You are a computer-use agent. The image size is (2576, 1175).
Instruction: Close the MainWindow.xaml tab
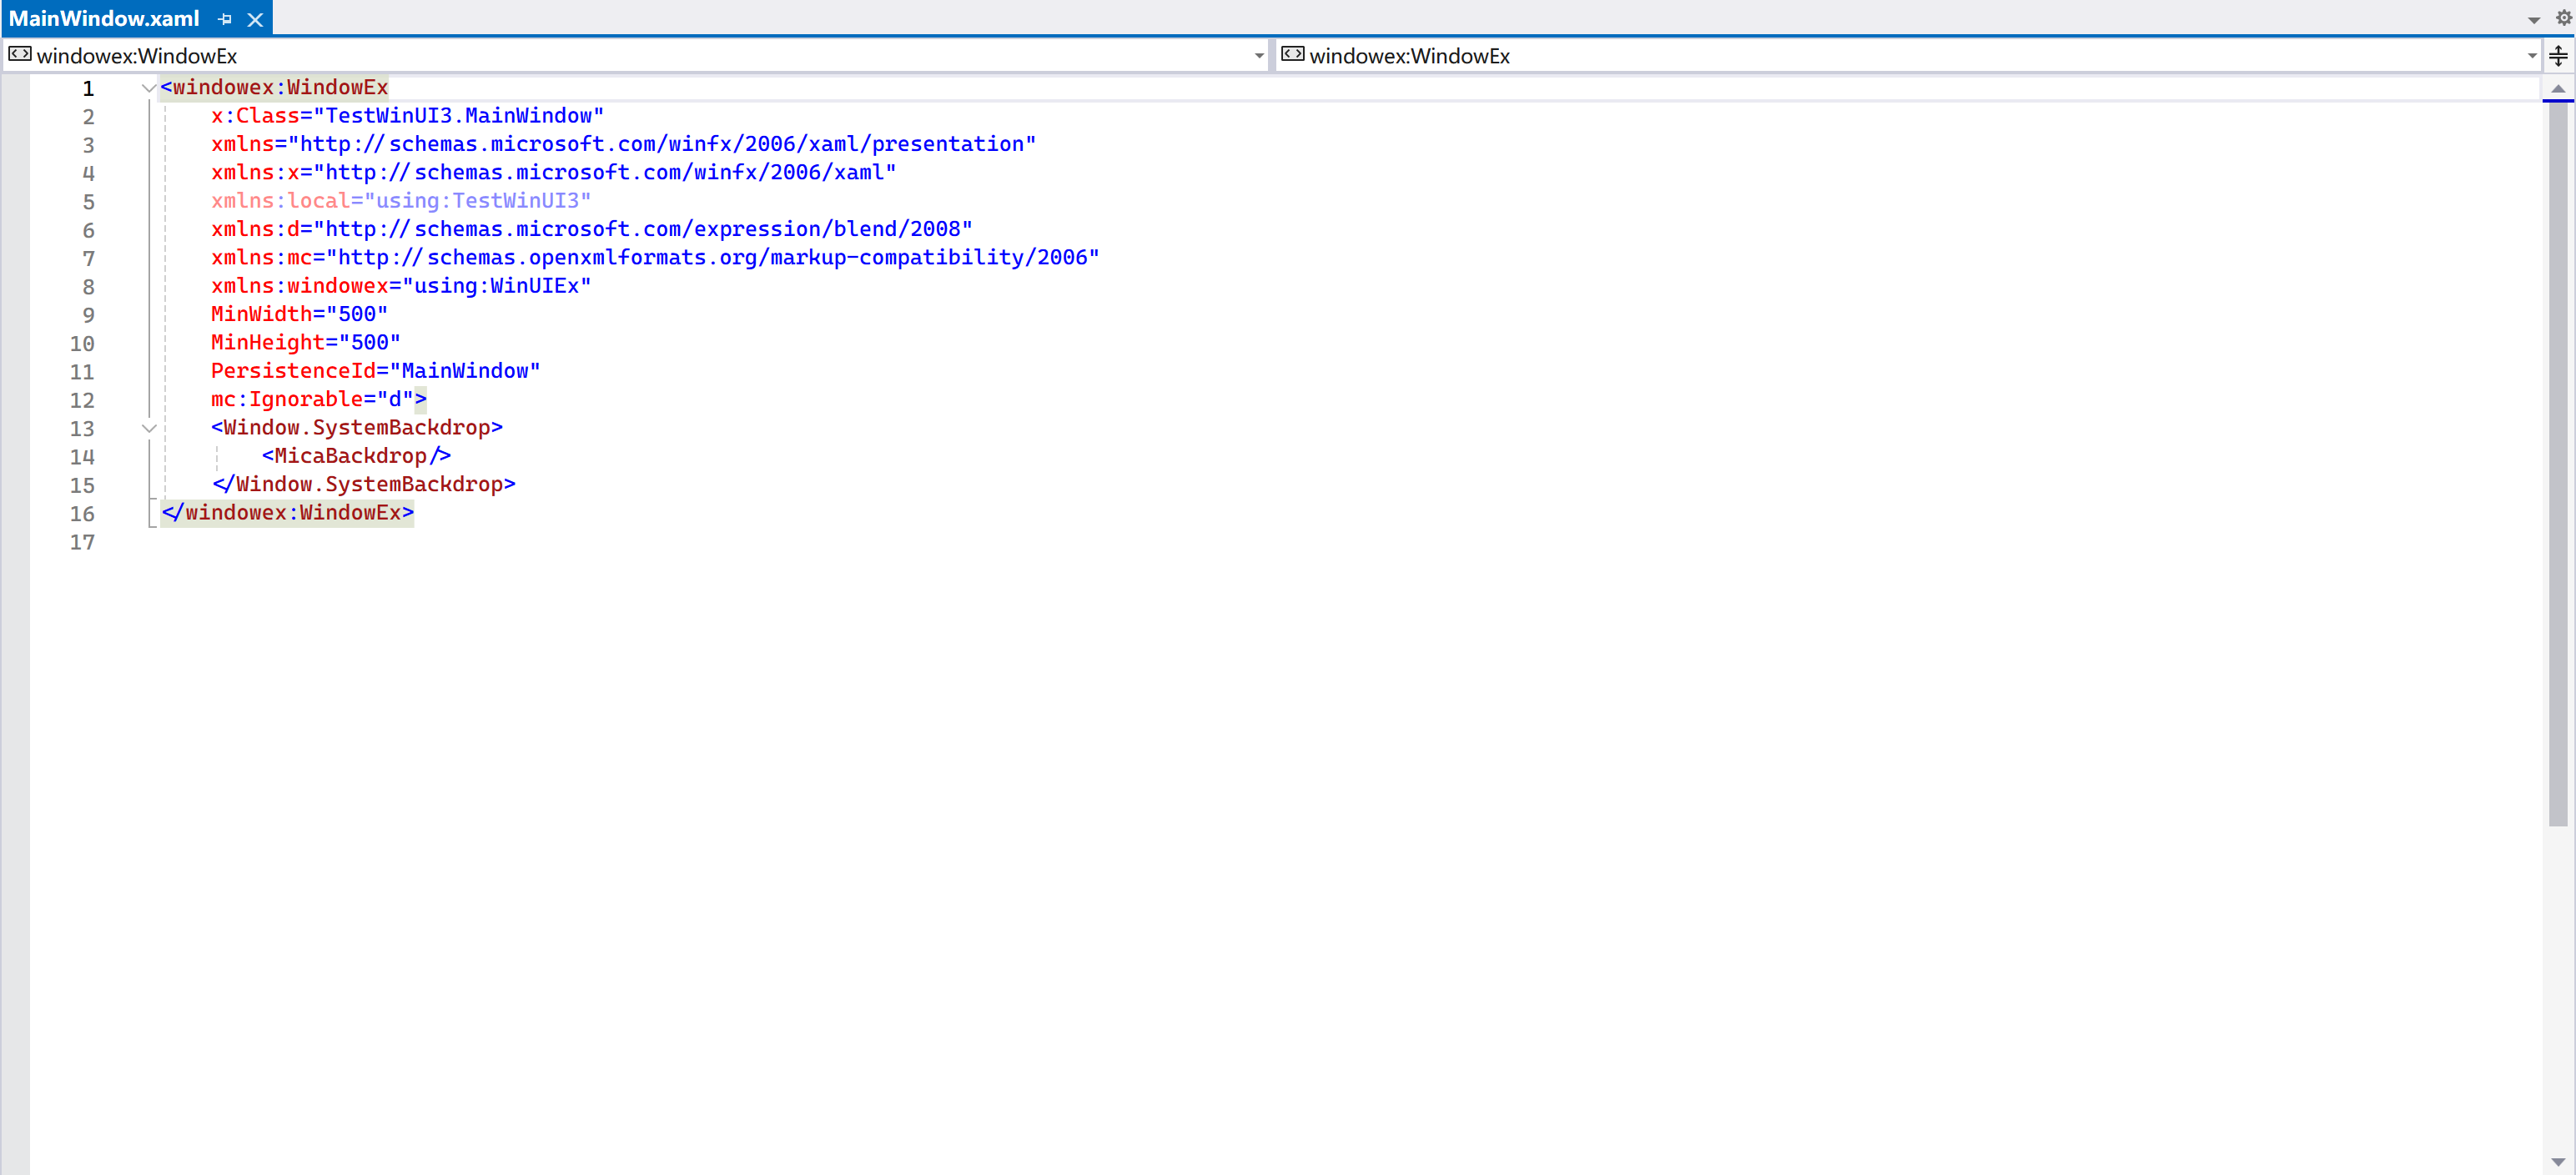coord(256,18)
